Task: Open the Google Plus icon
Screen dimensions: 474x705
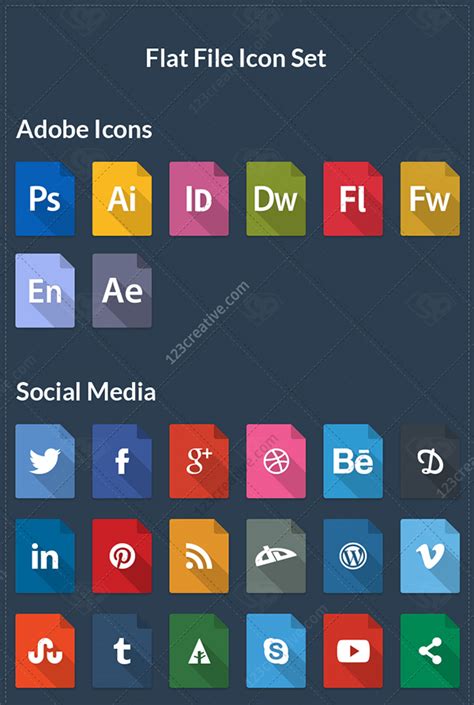Action: (199, 461)
